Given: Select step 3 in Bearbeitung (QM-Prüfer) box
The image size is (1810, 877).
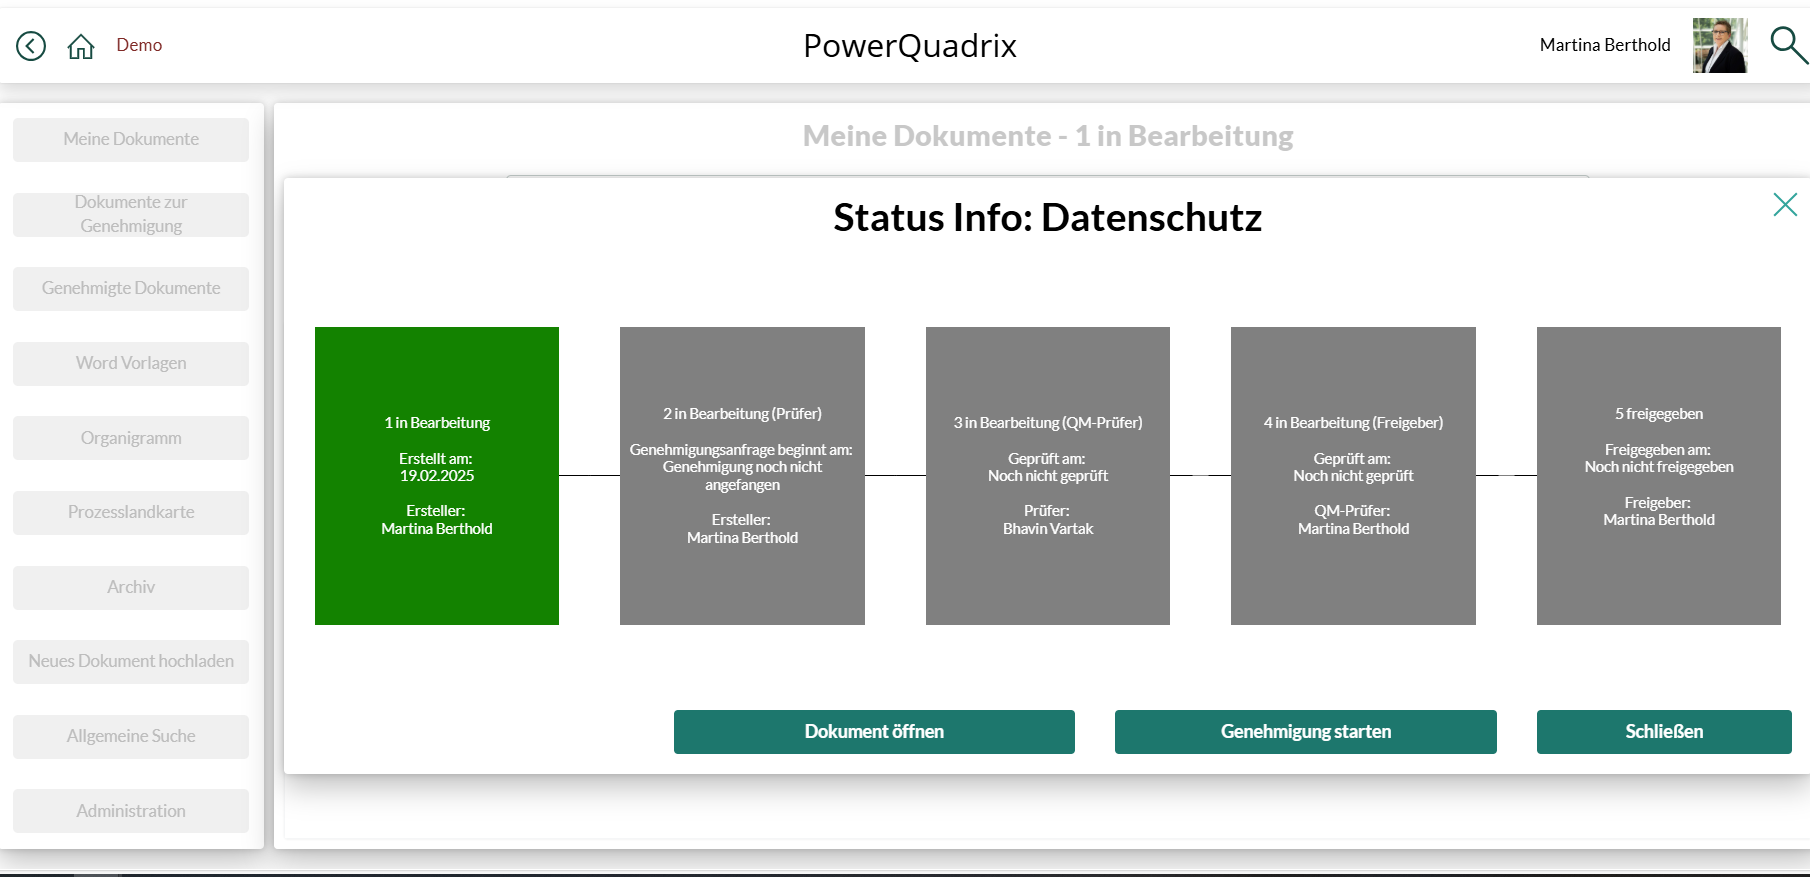Looking at the screenshot, I should (x=1048, y=476).
